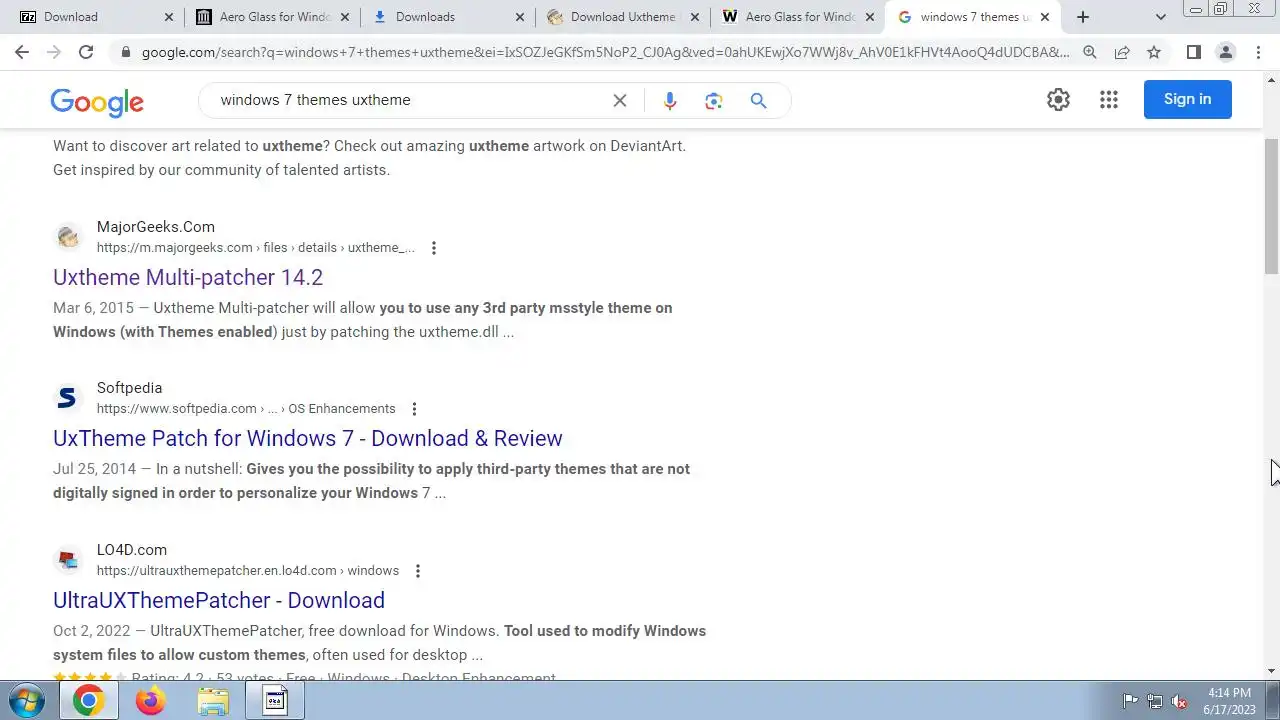Search by image with Google Lens icon
1280x720 pixels.
[713, 100]
